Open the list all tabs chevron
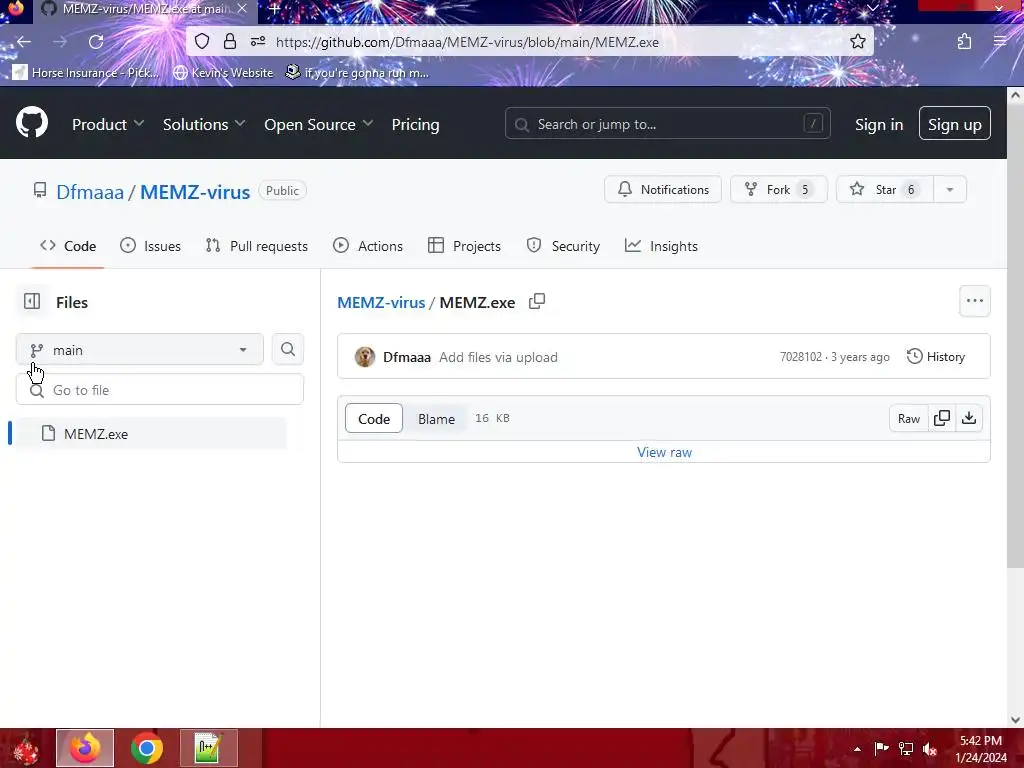This screenshot has height=768, width=1024. pos(873,8)
